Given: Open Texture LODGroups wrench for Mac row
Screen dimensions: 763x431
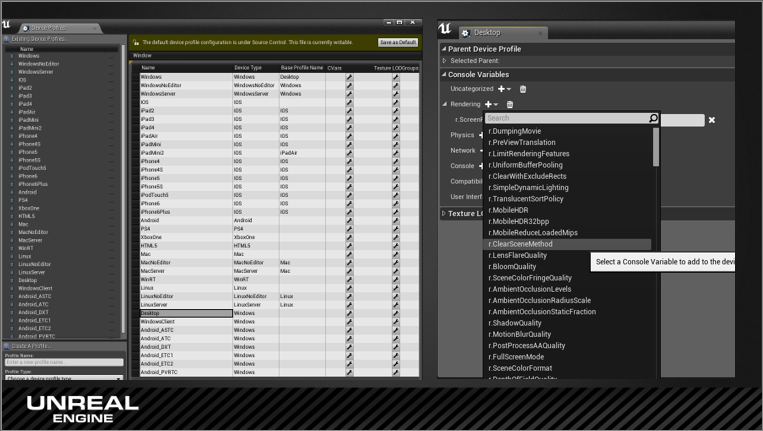Looking at the screenshot, I should pos(396,254).
